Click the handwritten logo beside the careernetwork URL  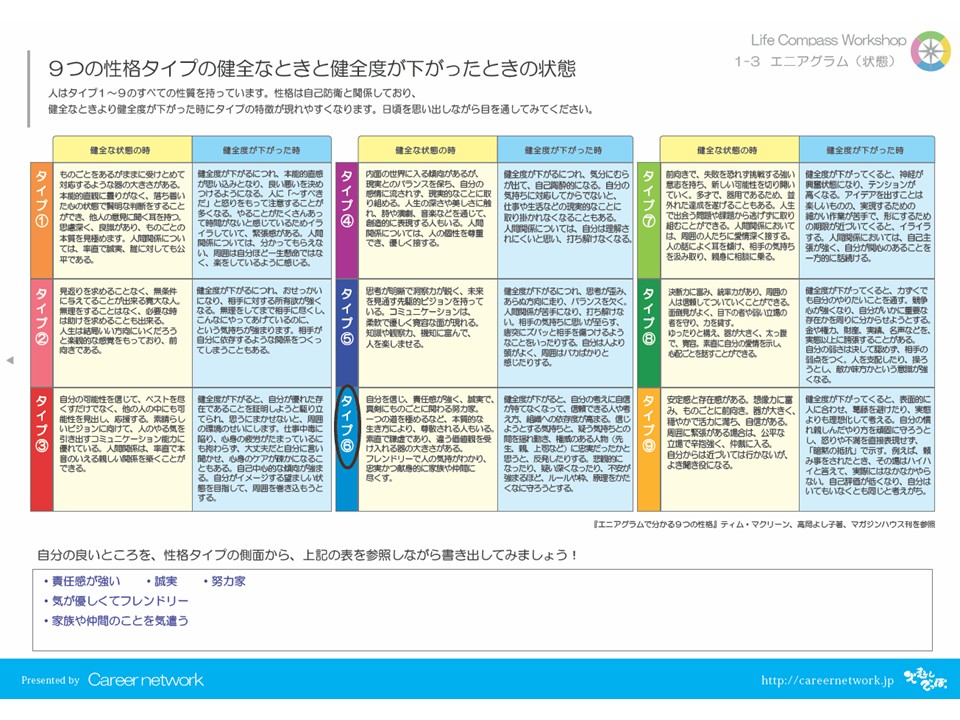point(925,680)
